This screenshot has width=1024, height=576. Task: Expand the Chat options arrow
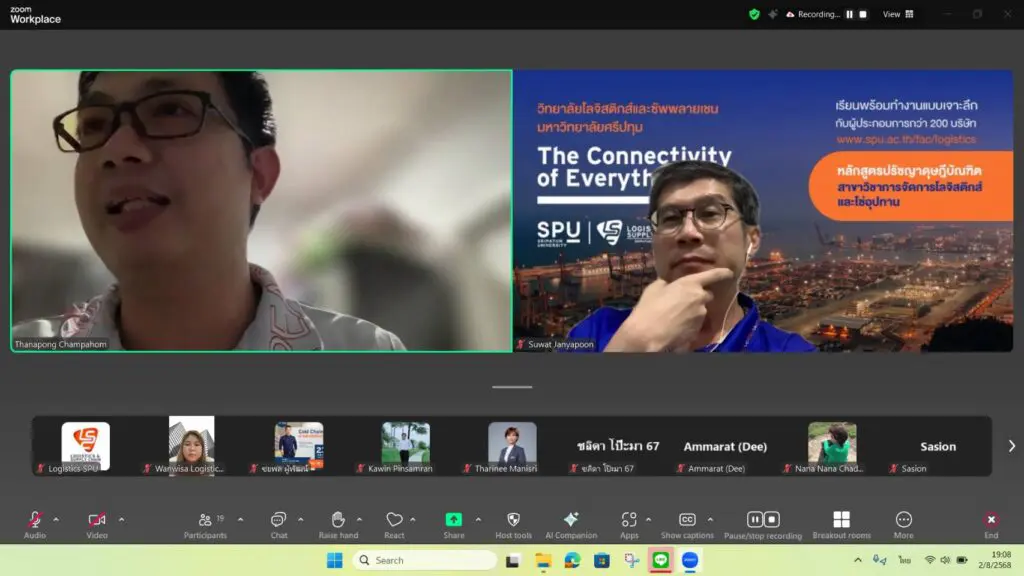point(300,519)
